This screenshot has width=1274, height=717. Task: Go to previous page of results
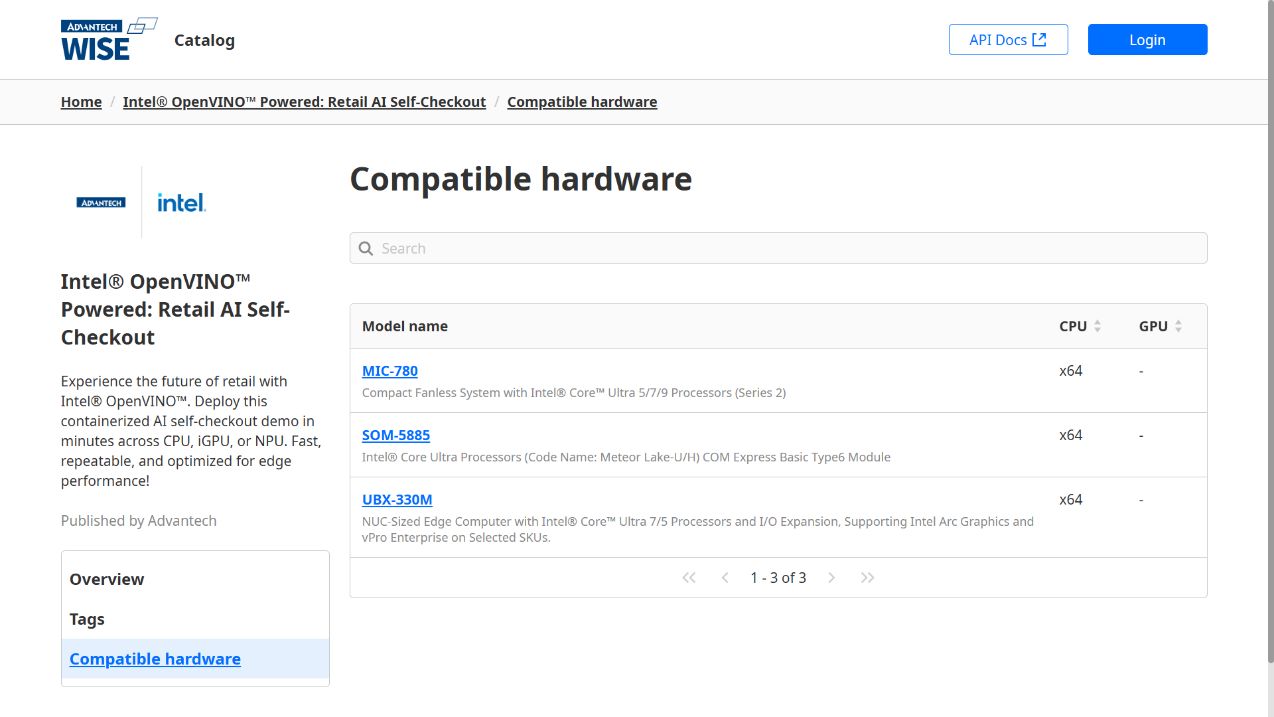(725, 578)
